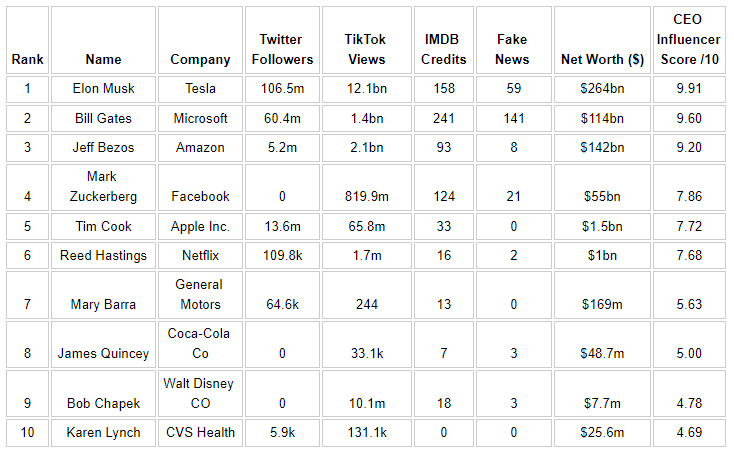
Task: Click the Walt Disney CO cell
Action: click(199, 393)
